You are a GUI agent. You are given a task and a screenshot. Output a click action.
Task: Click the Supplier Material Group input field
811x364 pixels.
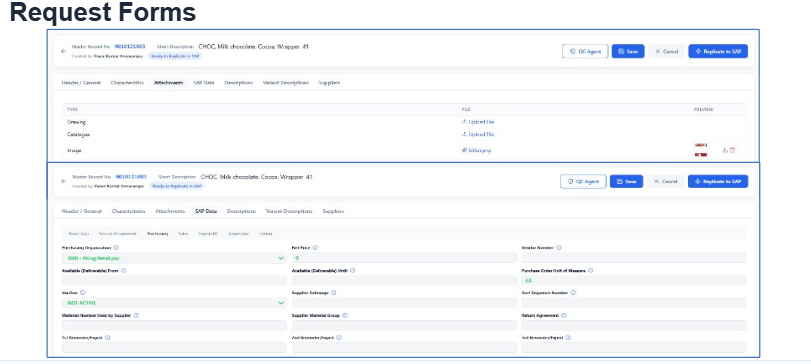[404, 325]
